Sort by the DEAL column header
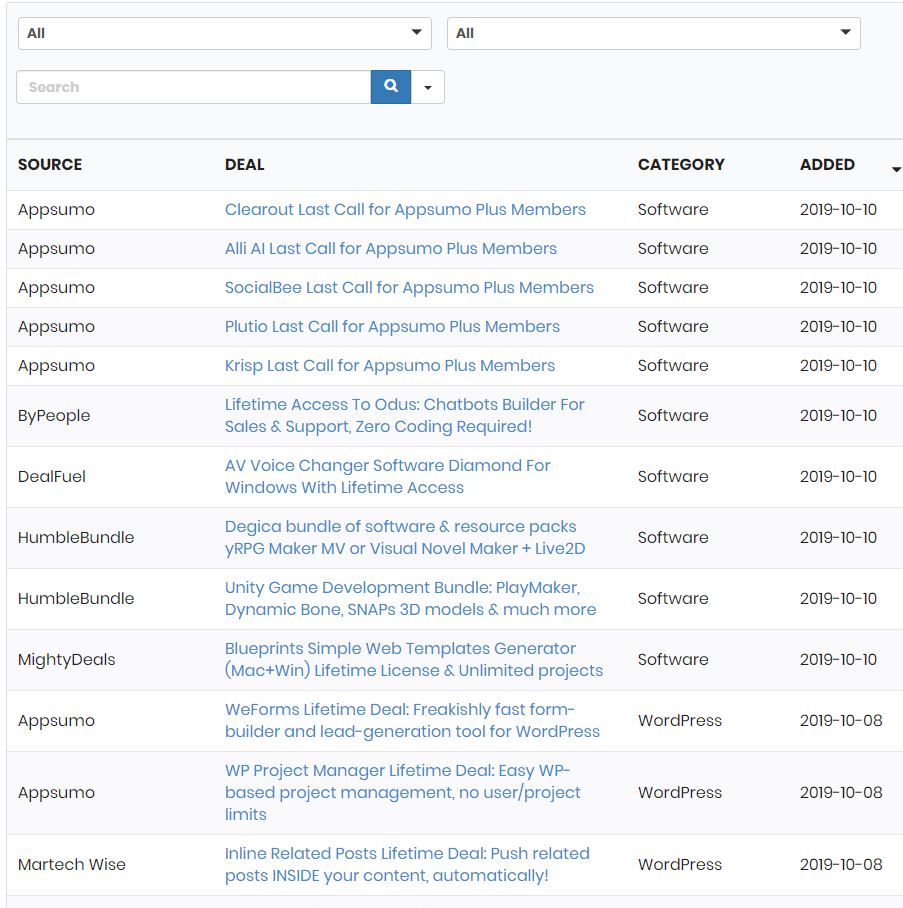The image size is (903, 908). pos(244,164)
